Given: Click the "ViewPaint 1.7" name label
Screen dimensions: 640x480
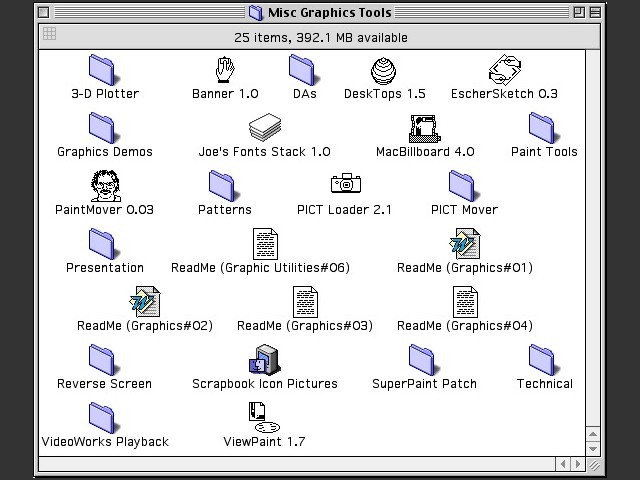Looking at the screenshot, I should tap(264, 442).
